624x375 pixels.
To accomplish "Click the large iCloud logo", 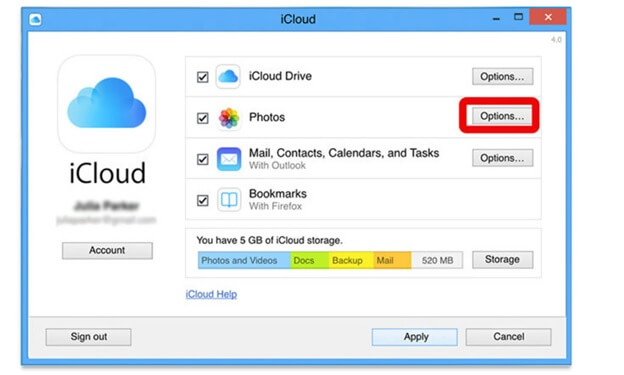I will point(107,104).
